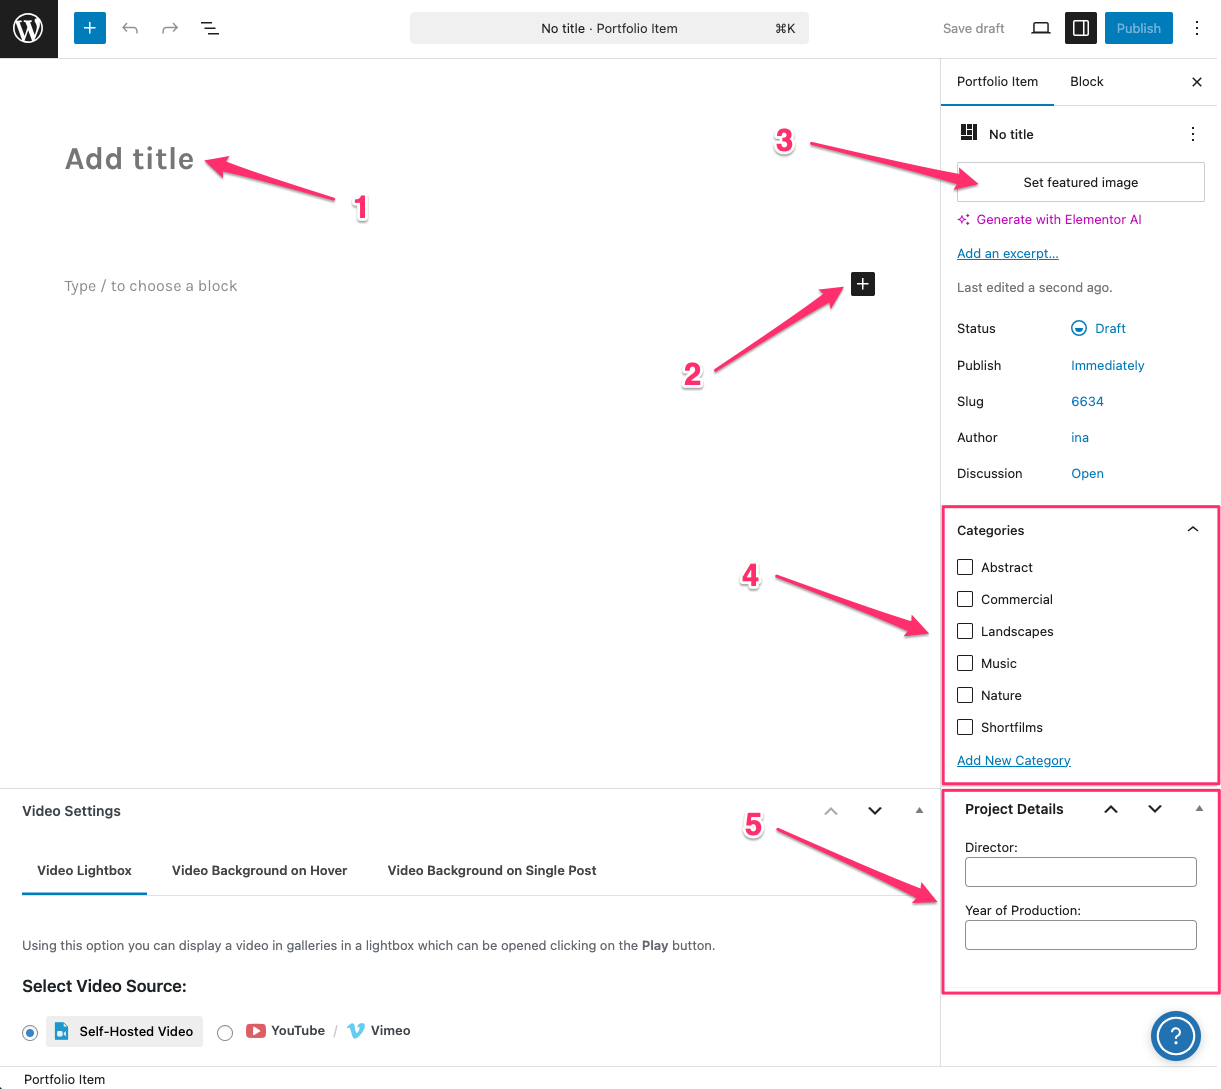This screenshot has width=1221, height=1089.
Task: Click the laptop preview icon
Action: point(1040,28)
